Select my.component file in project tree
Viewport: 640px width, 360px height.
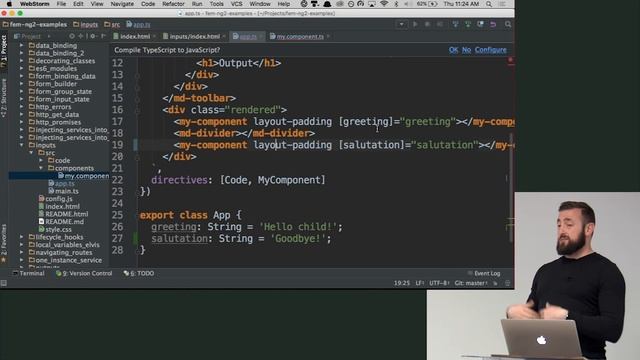coord(83,176)
